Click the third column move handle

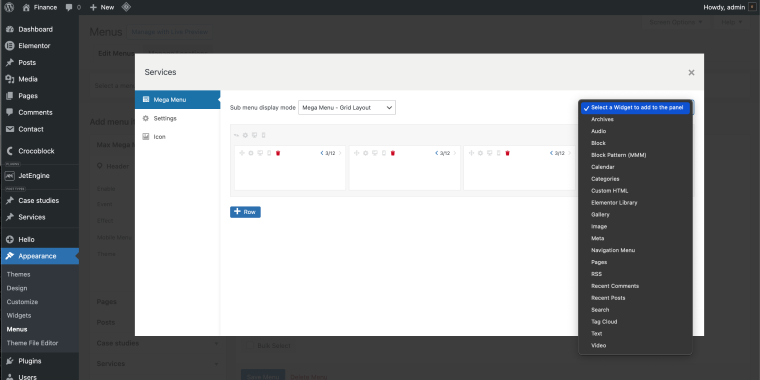(471, 153)
